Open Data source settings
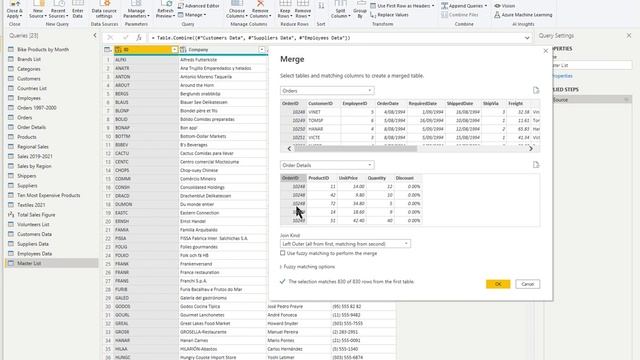 click(x=104, y=9)
